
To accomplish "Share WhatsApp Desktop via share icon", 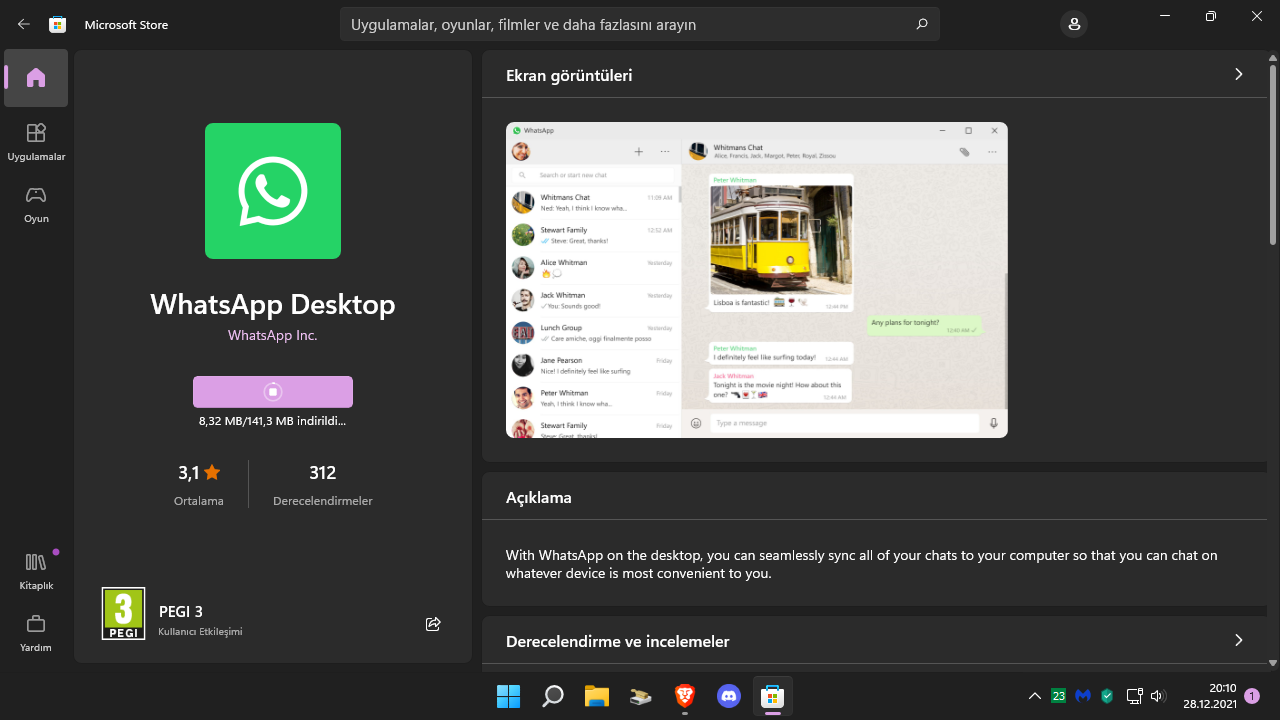I will pyautogui.click(x=433, y=624).
